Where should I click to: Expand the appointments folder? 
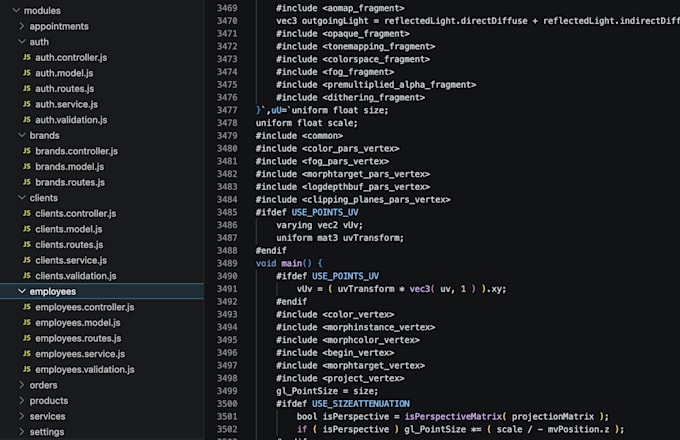[22, 26]
